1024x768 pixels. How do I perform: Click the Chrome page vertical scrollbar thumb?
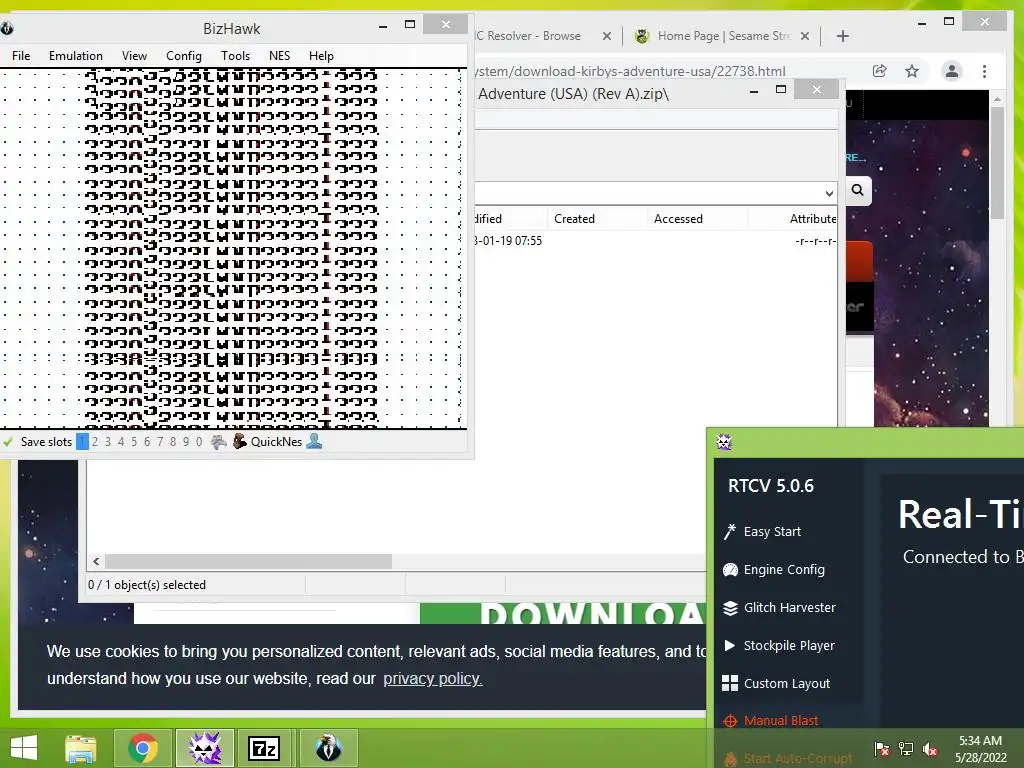click(997, 162)
